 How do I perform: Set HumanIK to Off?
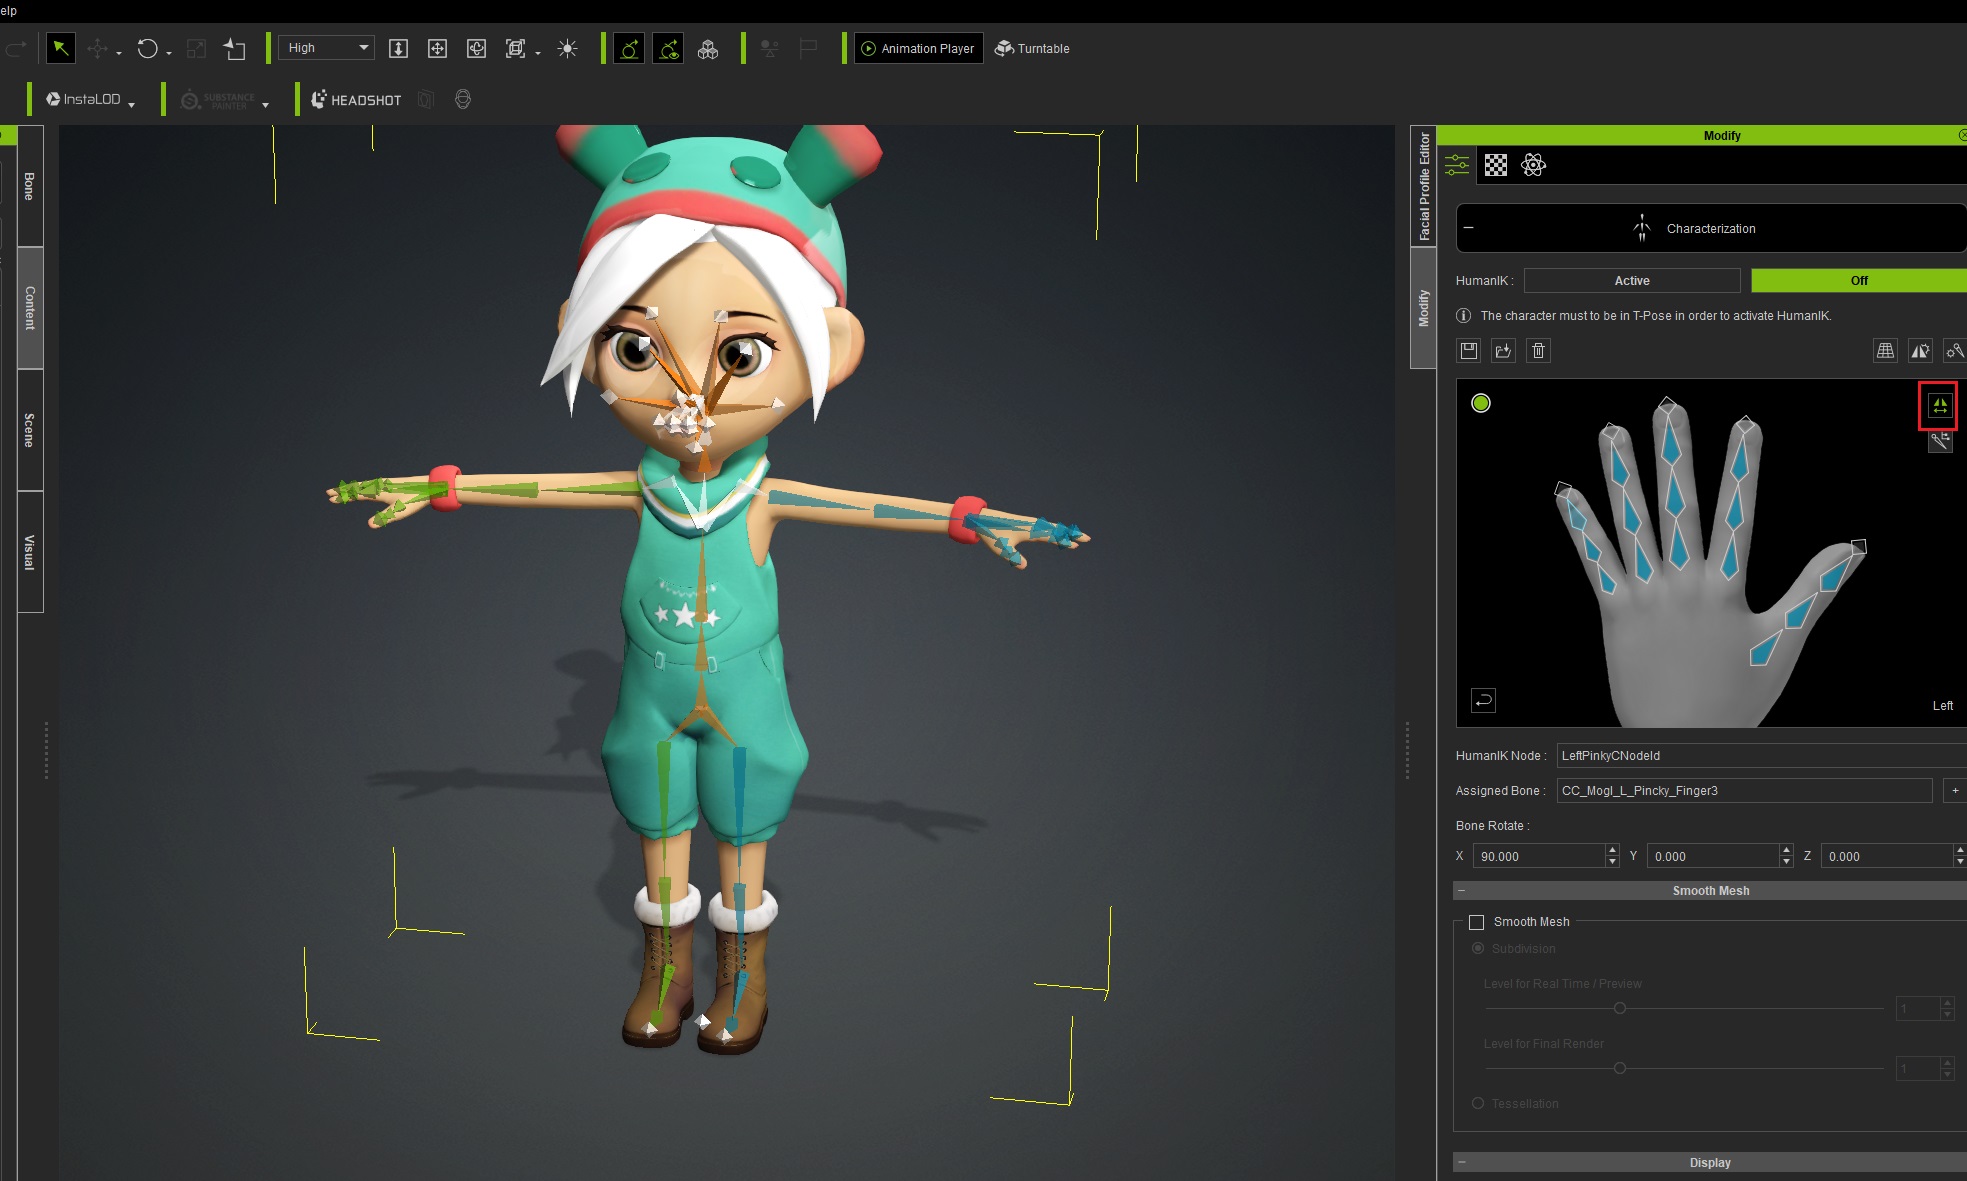[x=1858, y=281]
